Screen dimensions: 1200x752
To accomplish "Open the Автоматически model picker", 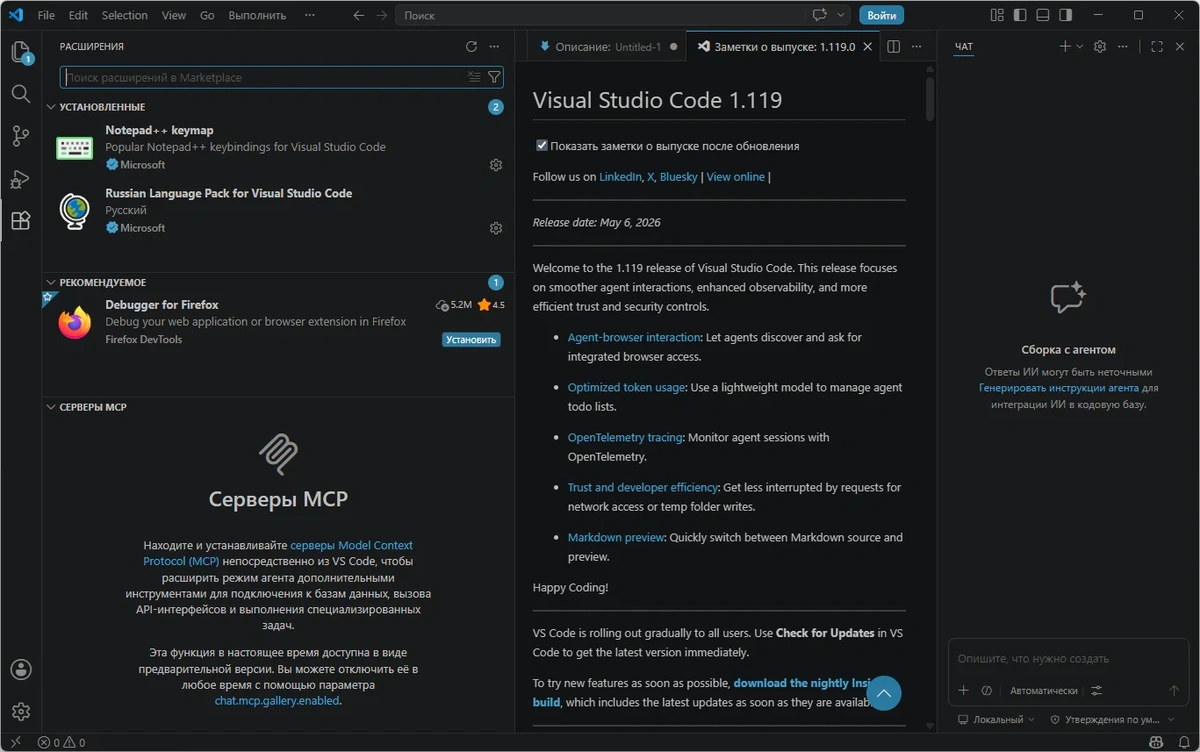I will click(x=1044, y=690).
